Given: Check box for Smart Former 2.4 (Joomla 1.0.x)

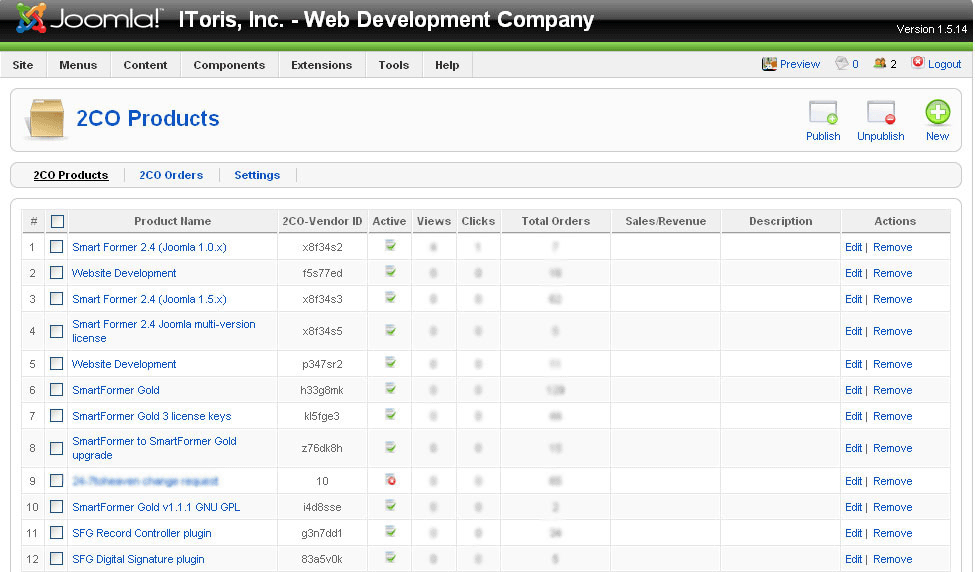Looking at the screenshot, I should [57, 247].
